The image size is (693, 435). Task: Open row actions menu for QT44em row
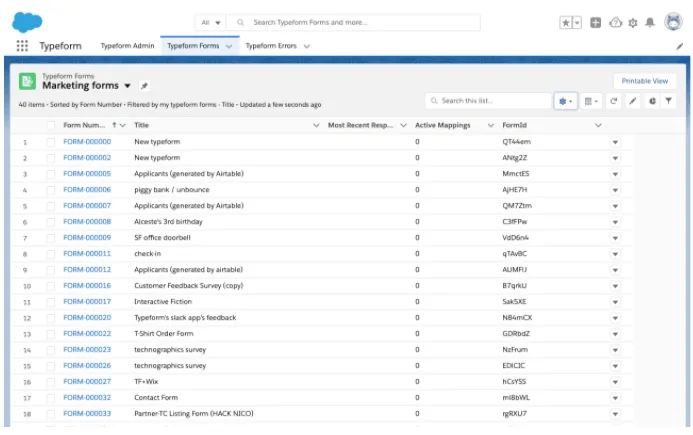click(x=615, y=142)
